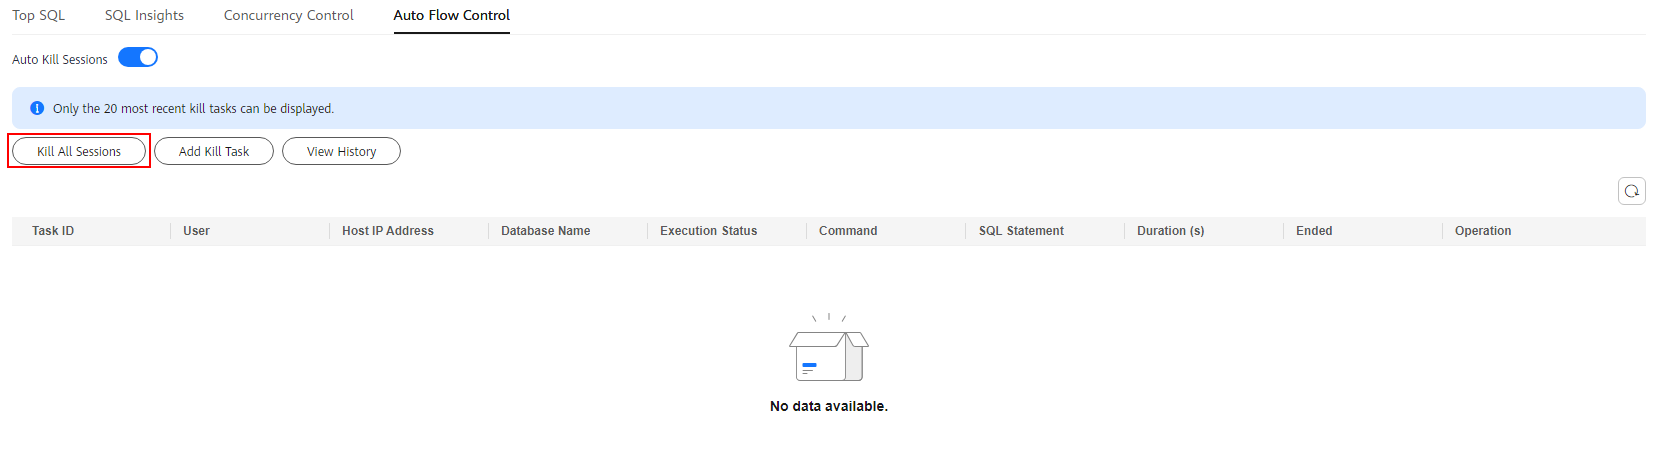Select the Auto Flow Control tab

[452, 15]
